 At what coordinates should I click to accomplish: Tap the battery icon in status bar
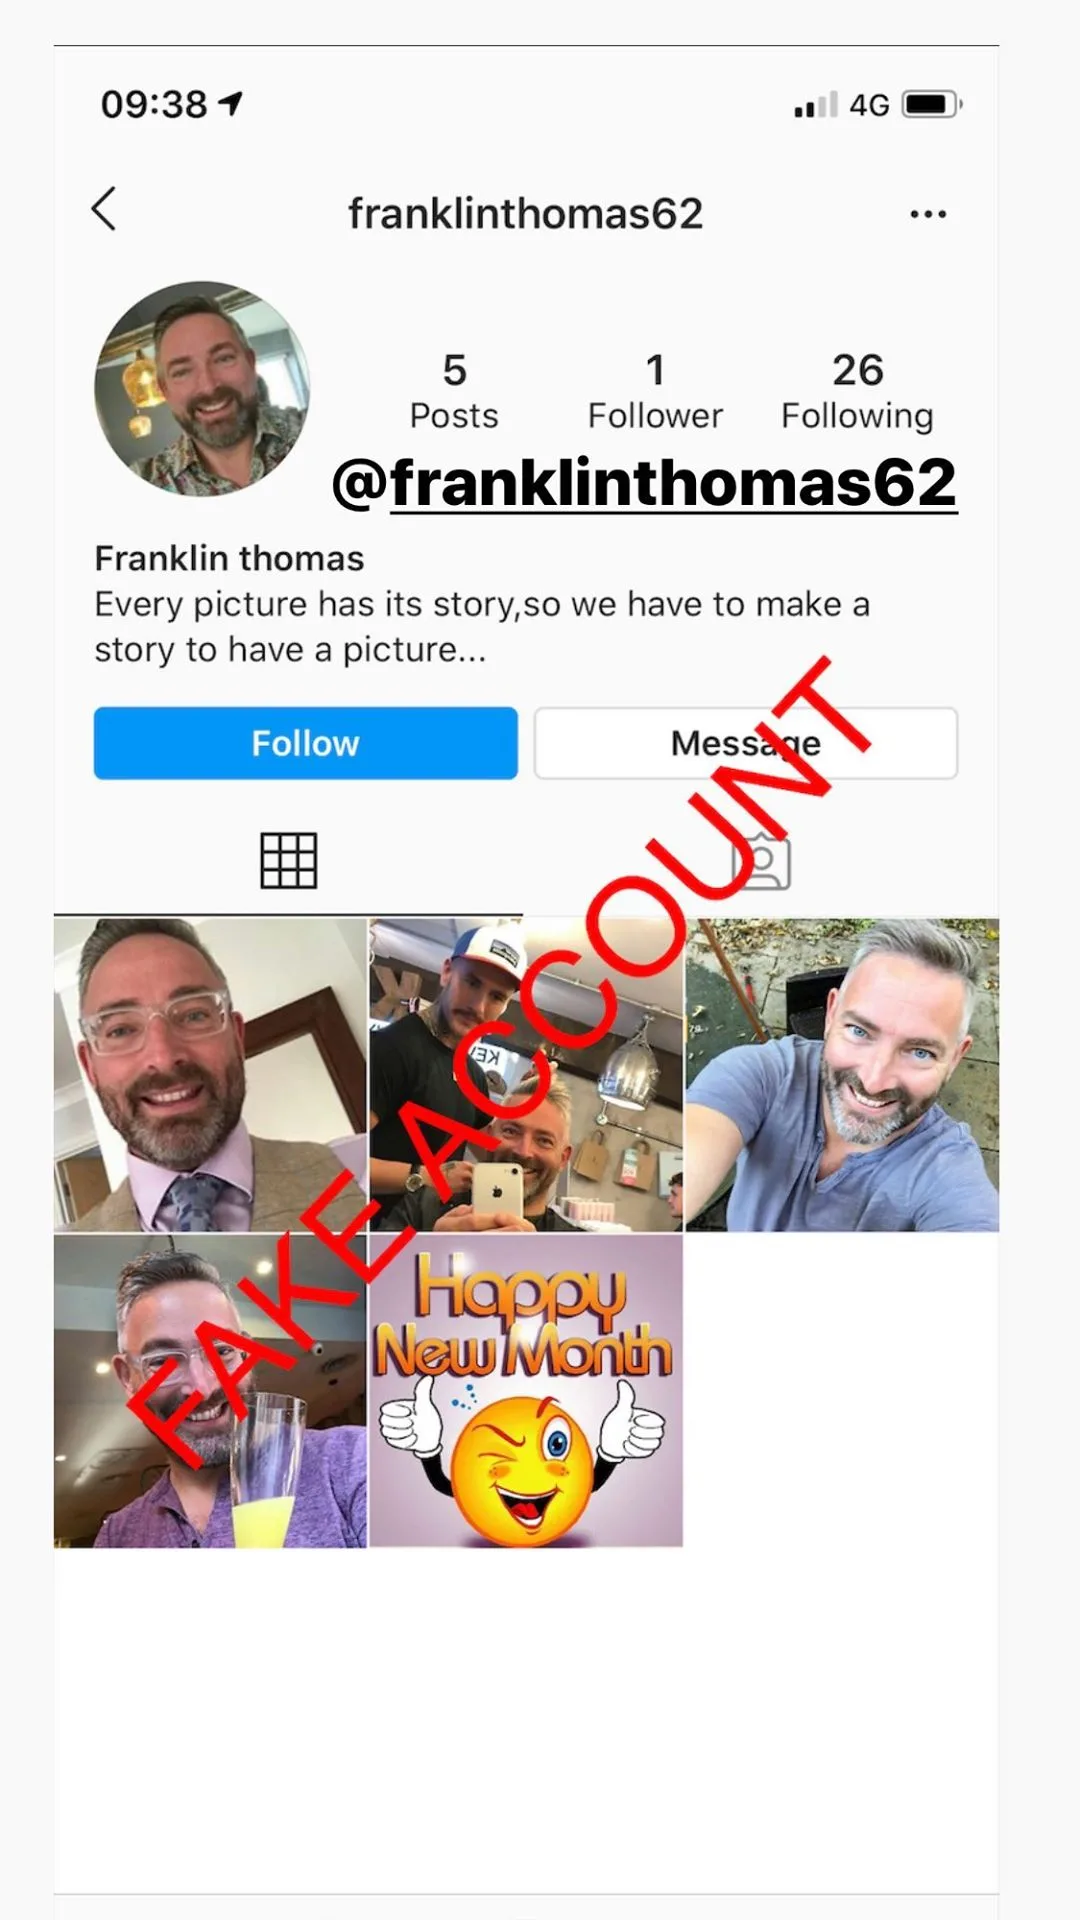pos(932,104)
